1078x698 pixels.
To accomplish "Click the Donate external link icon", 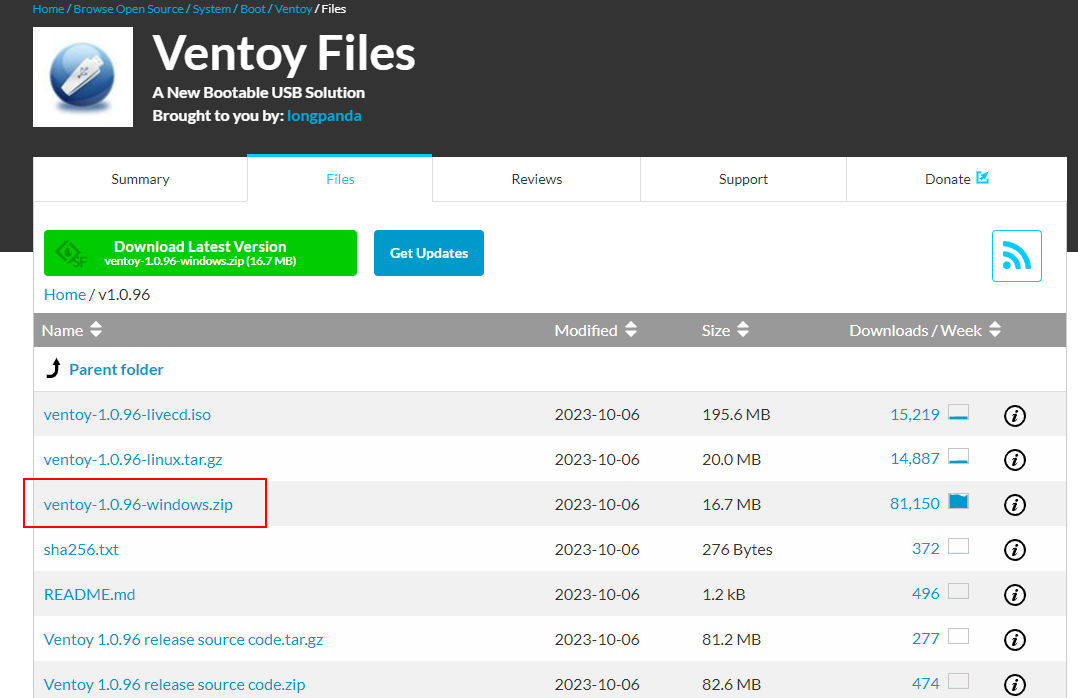I will click(x=982, y=178).
